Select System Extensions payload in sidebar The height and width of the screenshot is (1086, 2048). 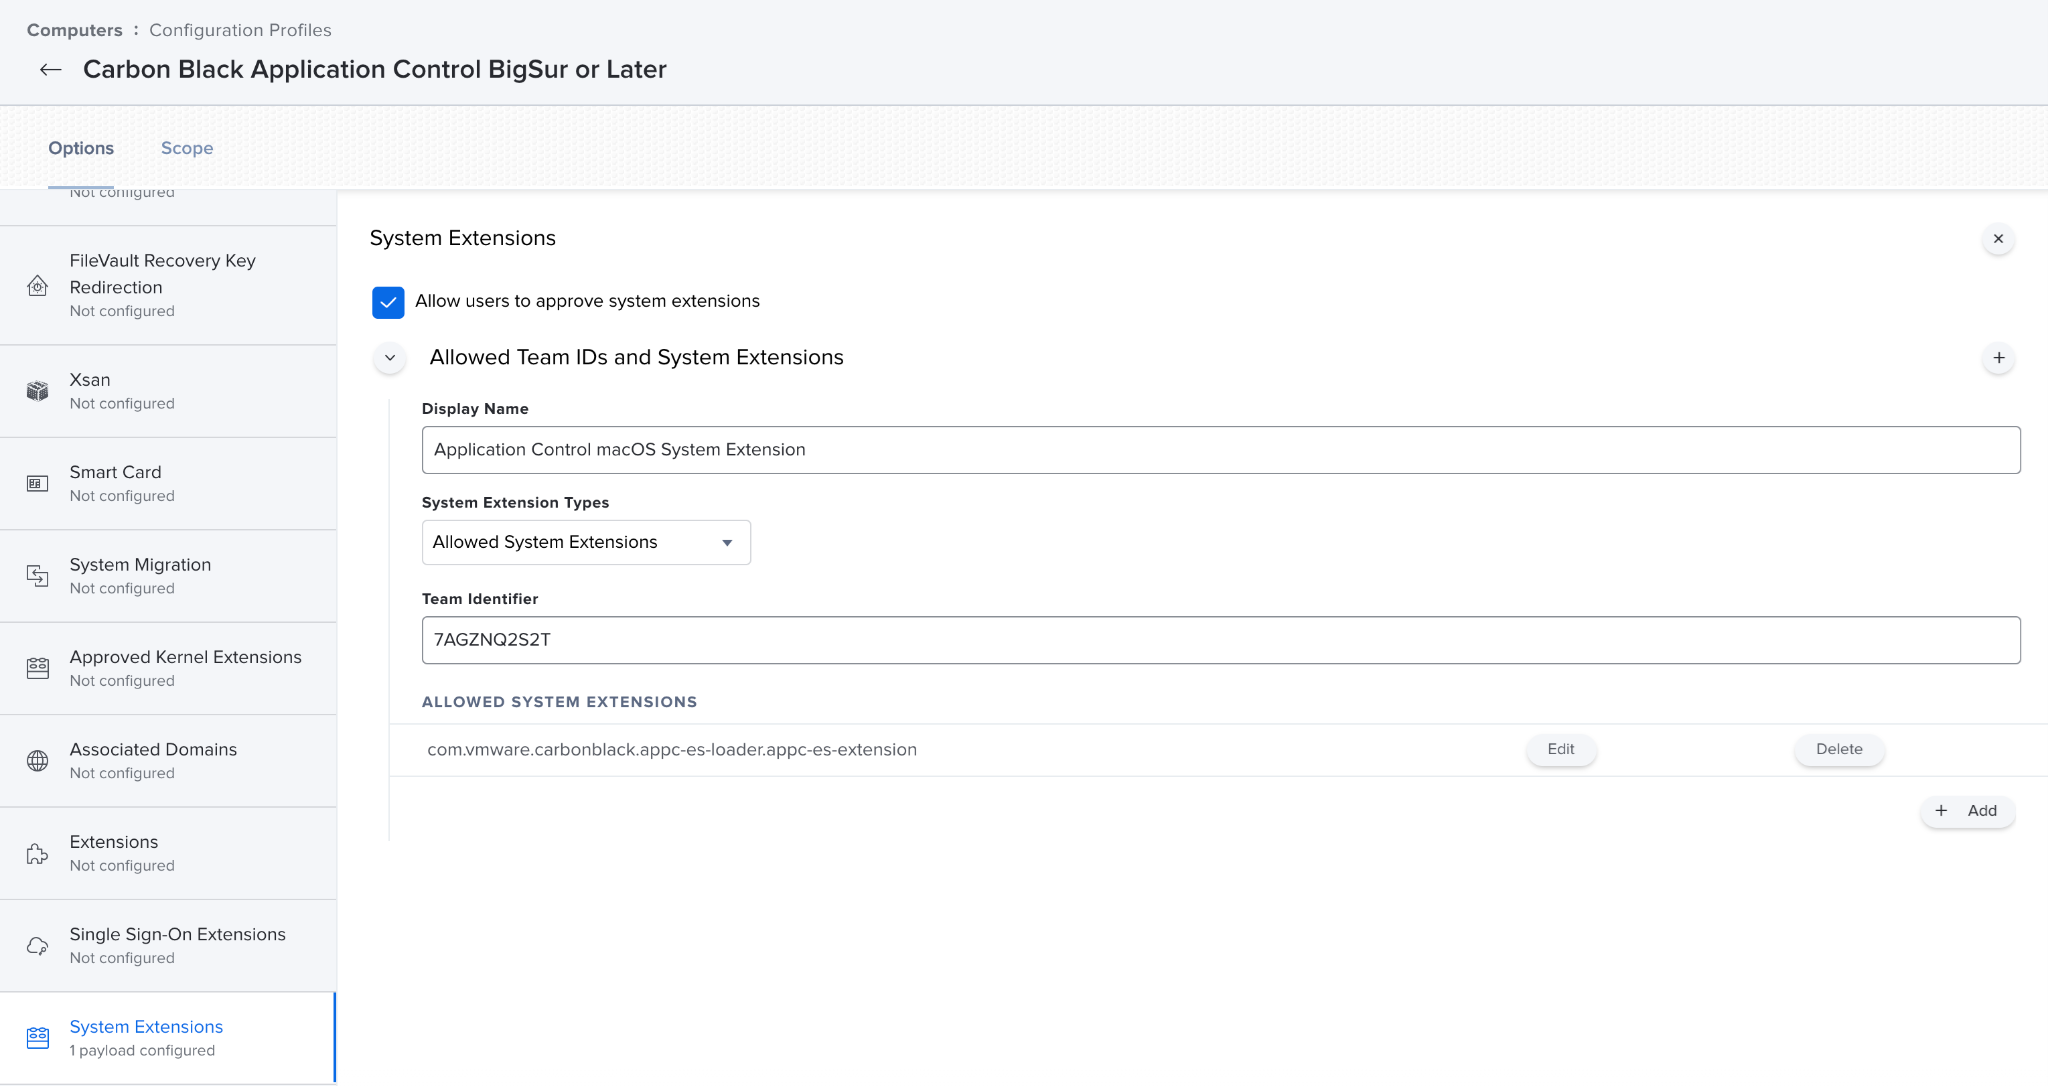coord(168,1038)
